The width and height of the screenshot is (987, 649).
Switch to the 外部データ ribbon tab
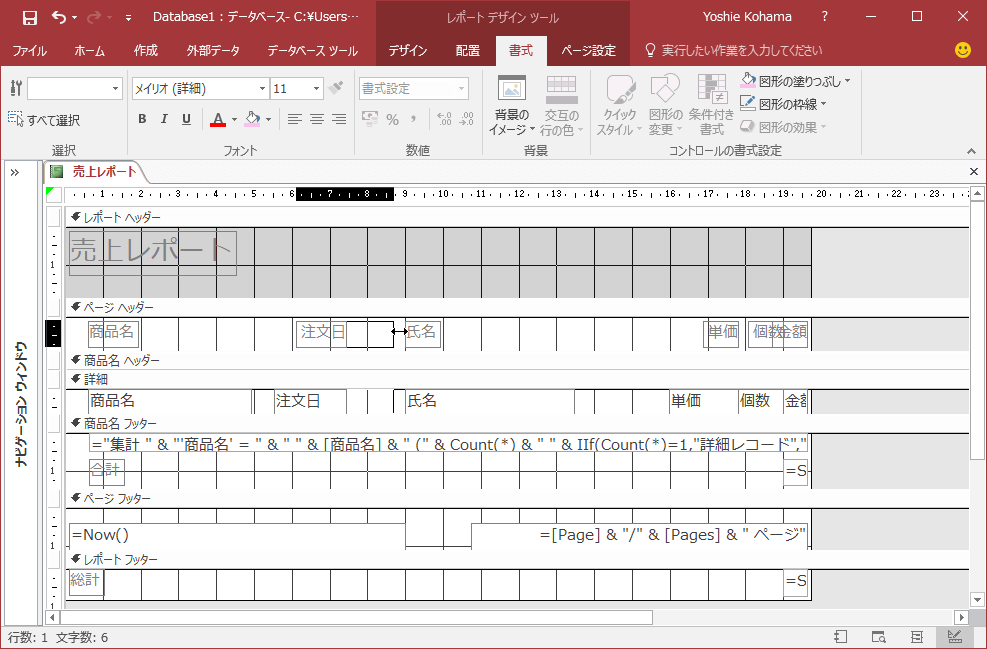(213, 51)
